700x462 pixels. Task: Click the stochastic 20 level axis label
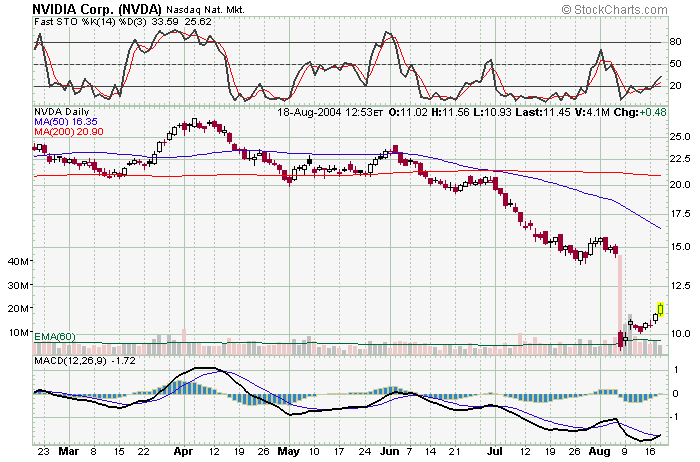tap(675, 85)
